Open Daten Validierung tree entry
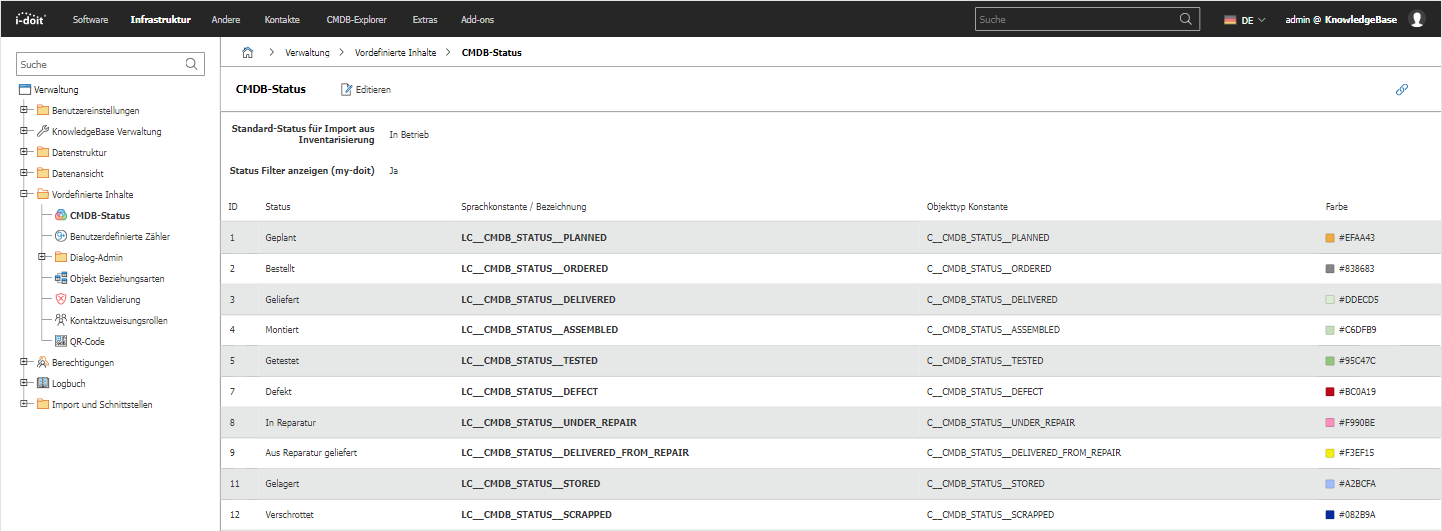This screenshot has width=1442, height=531. 104,299
